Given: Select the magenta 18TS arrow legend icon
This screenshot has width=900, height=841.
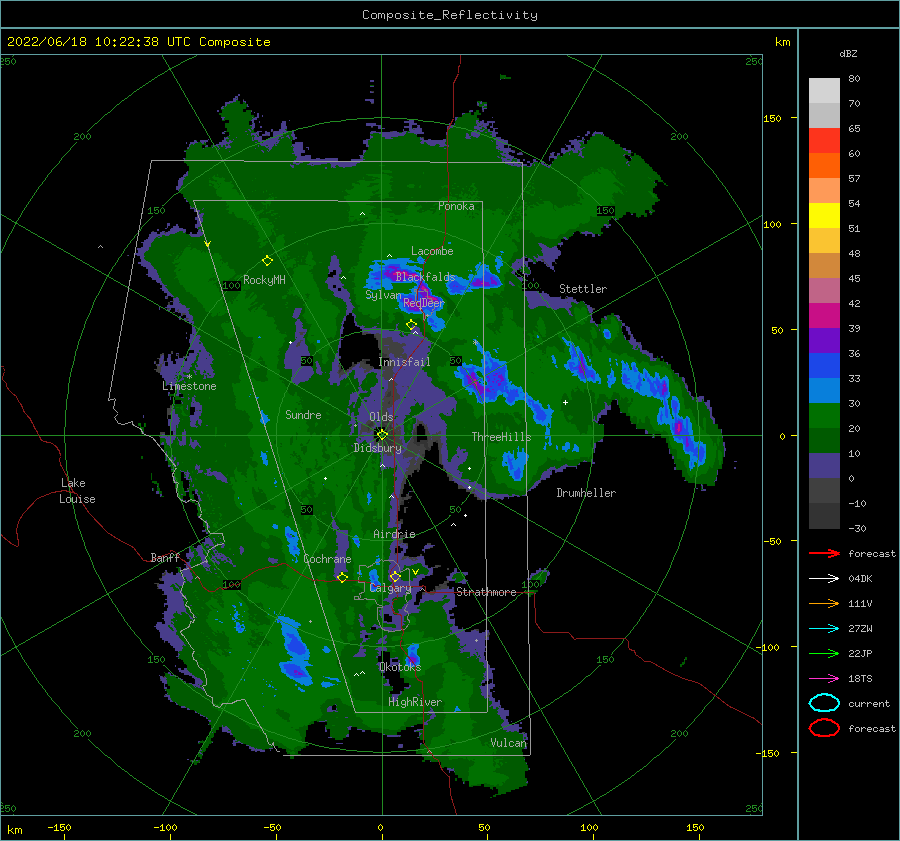Looking at the screenshot, I should click(824, 679).
